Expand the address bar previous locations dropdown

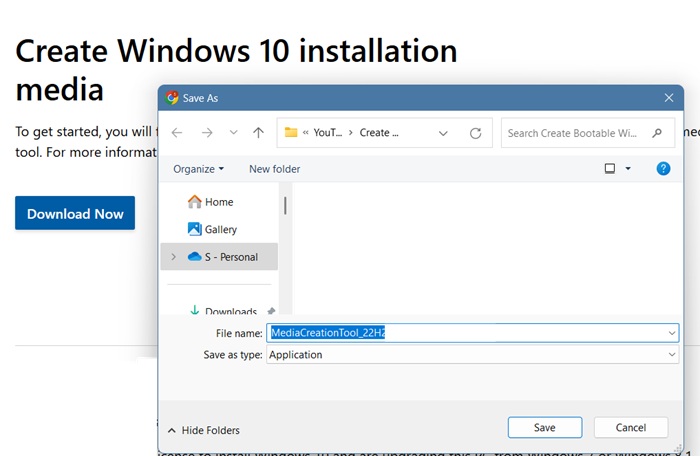click(x=443, y=133)
